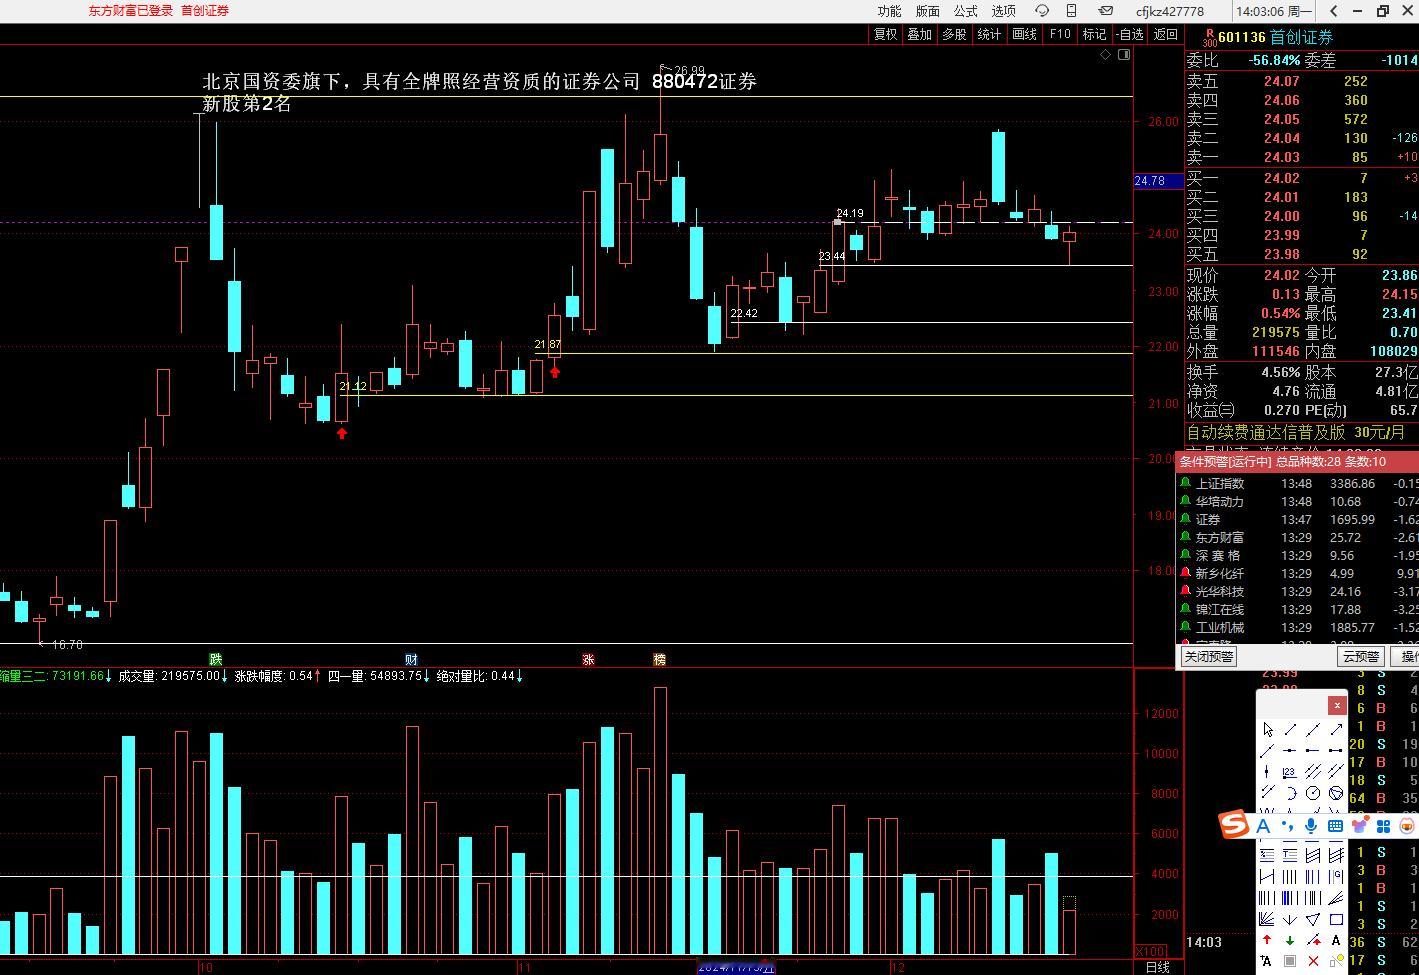Open the Sogou skin shirt icon
Screen dimensions: 1419x975
tap(1359, 826)
